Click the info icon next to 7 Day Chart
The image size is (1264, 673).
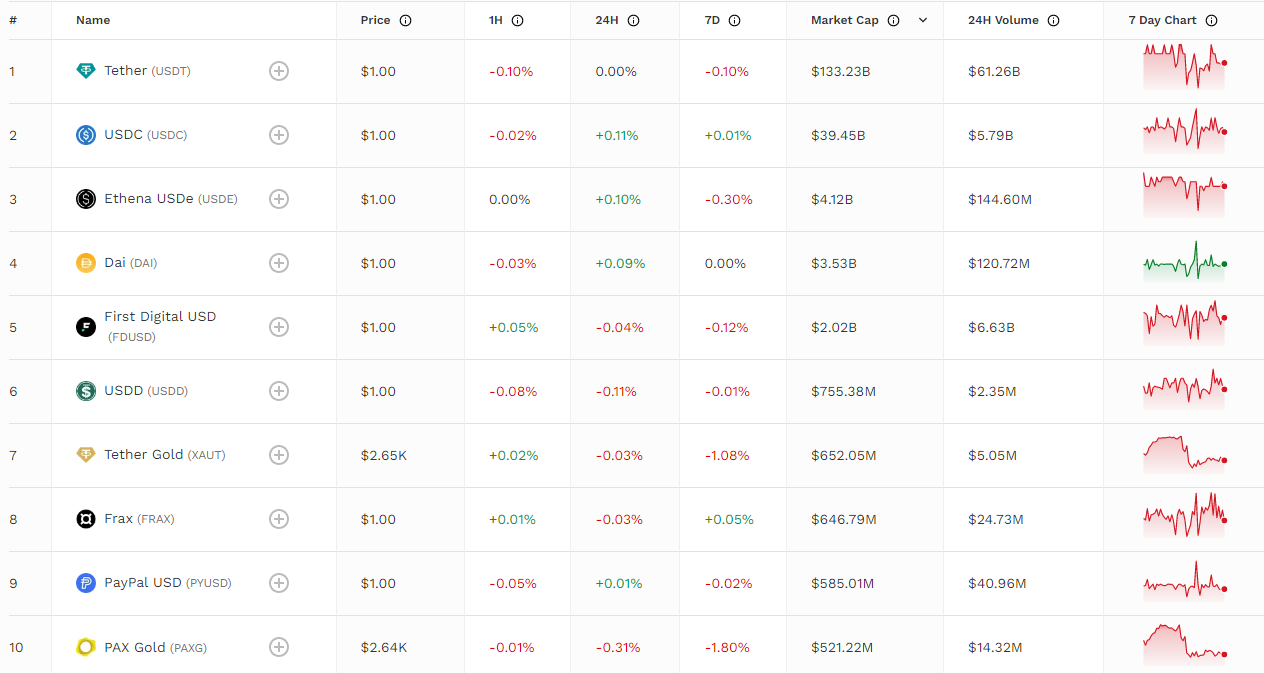1211,21
